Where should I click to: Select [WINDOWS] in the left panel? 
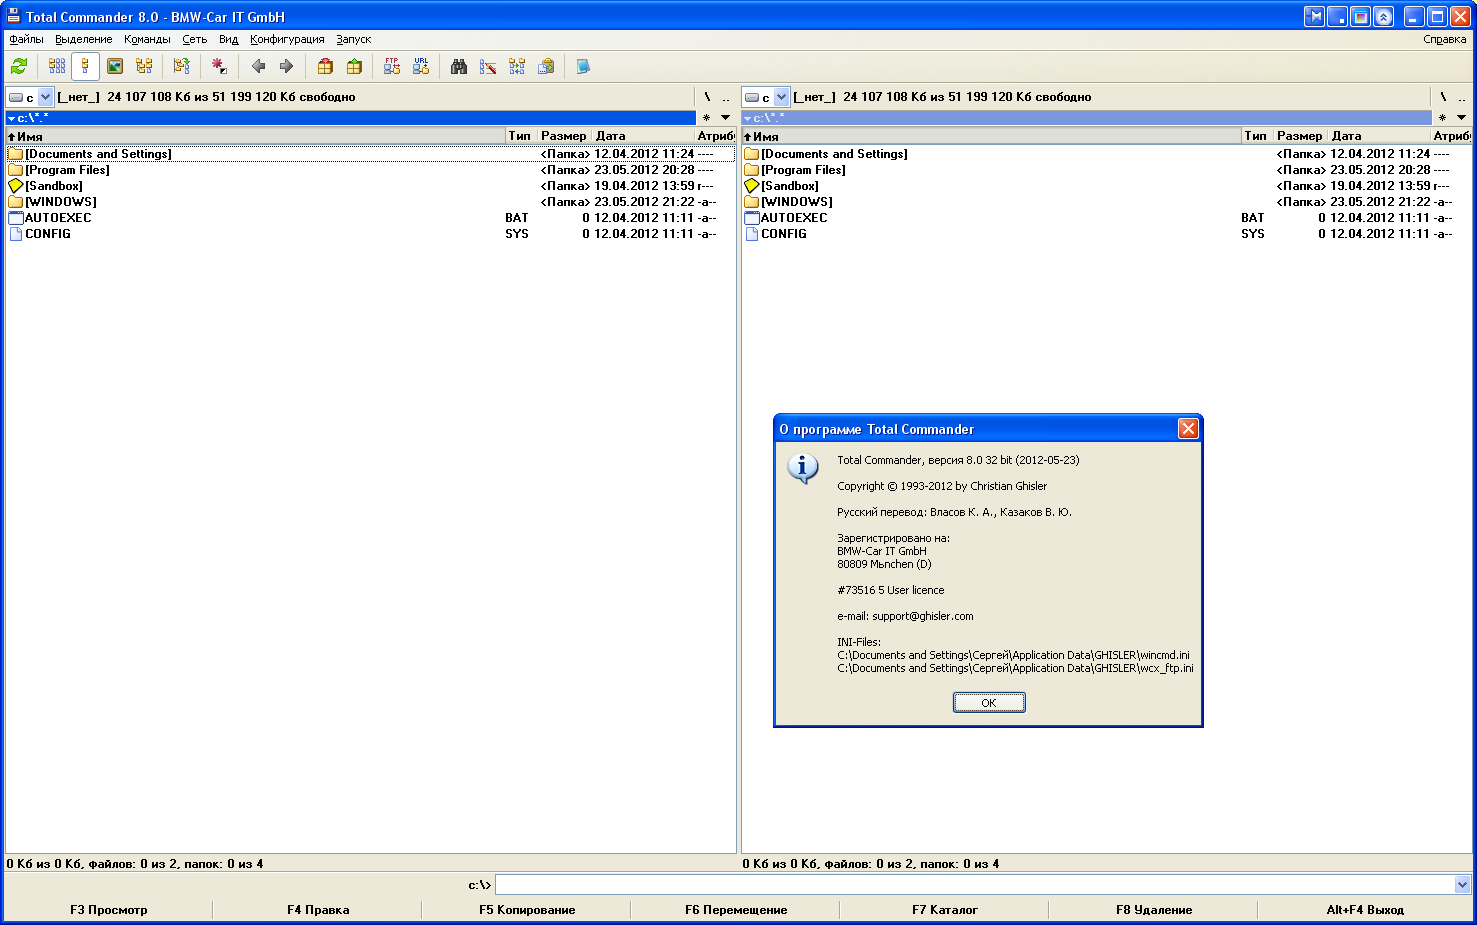coord(370,202)
